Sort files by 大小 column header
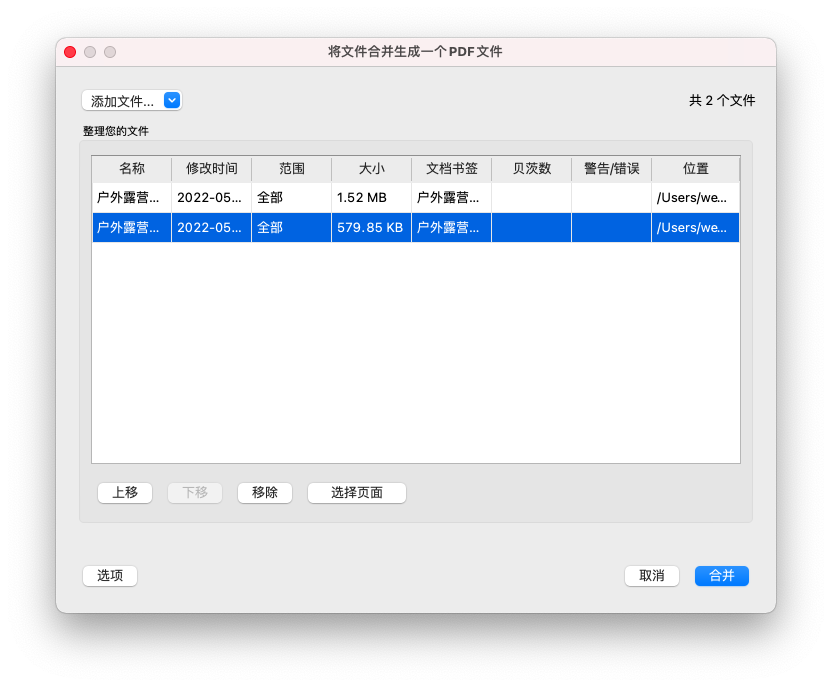Screen dimensions: 832x687 (372, 169)
